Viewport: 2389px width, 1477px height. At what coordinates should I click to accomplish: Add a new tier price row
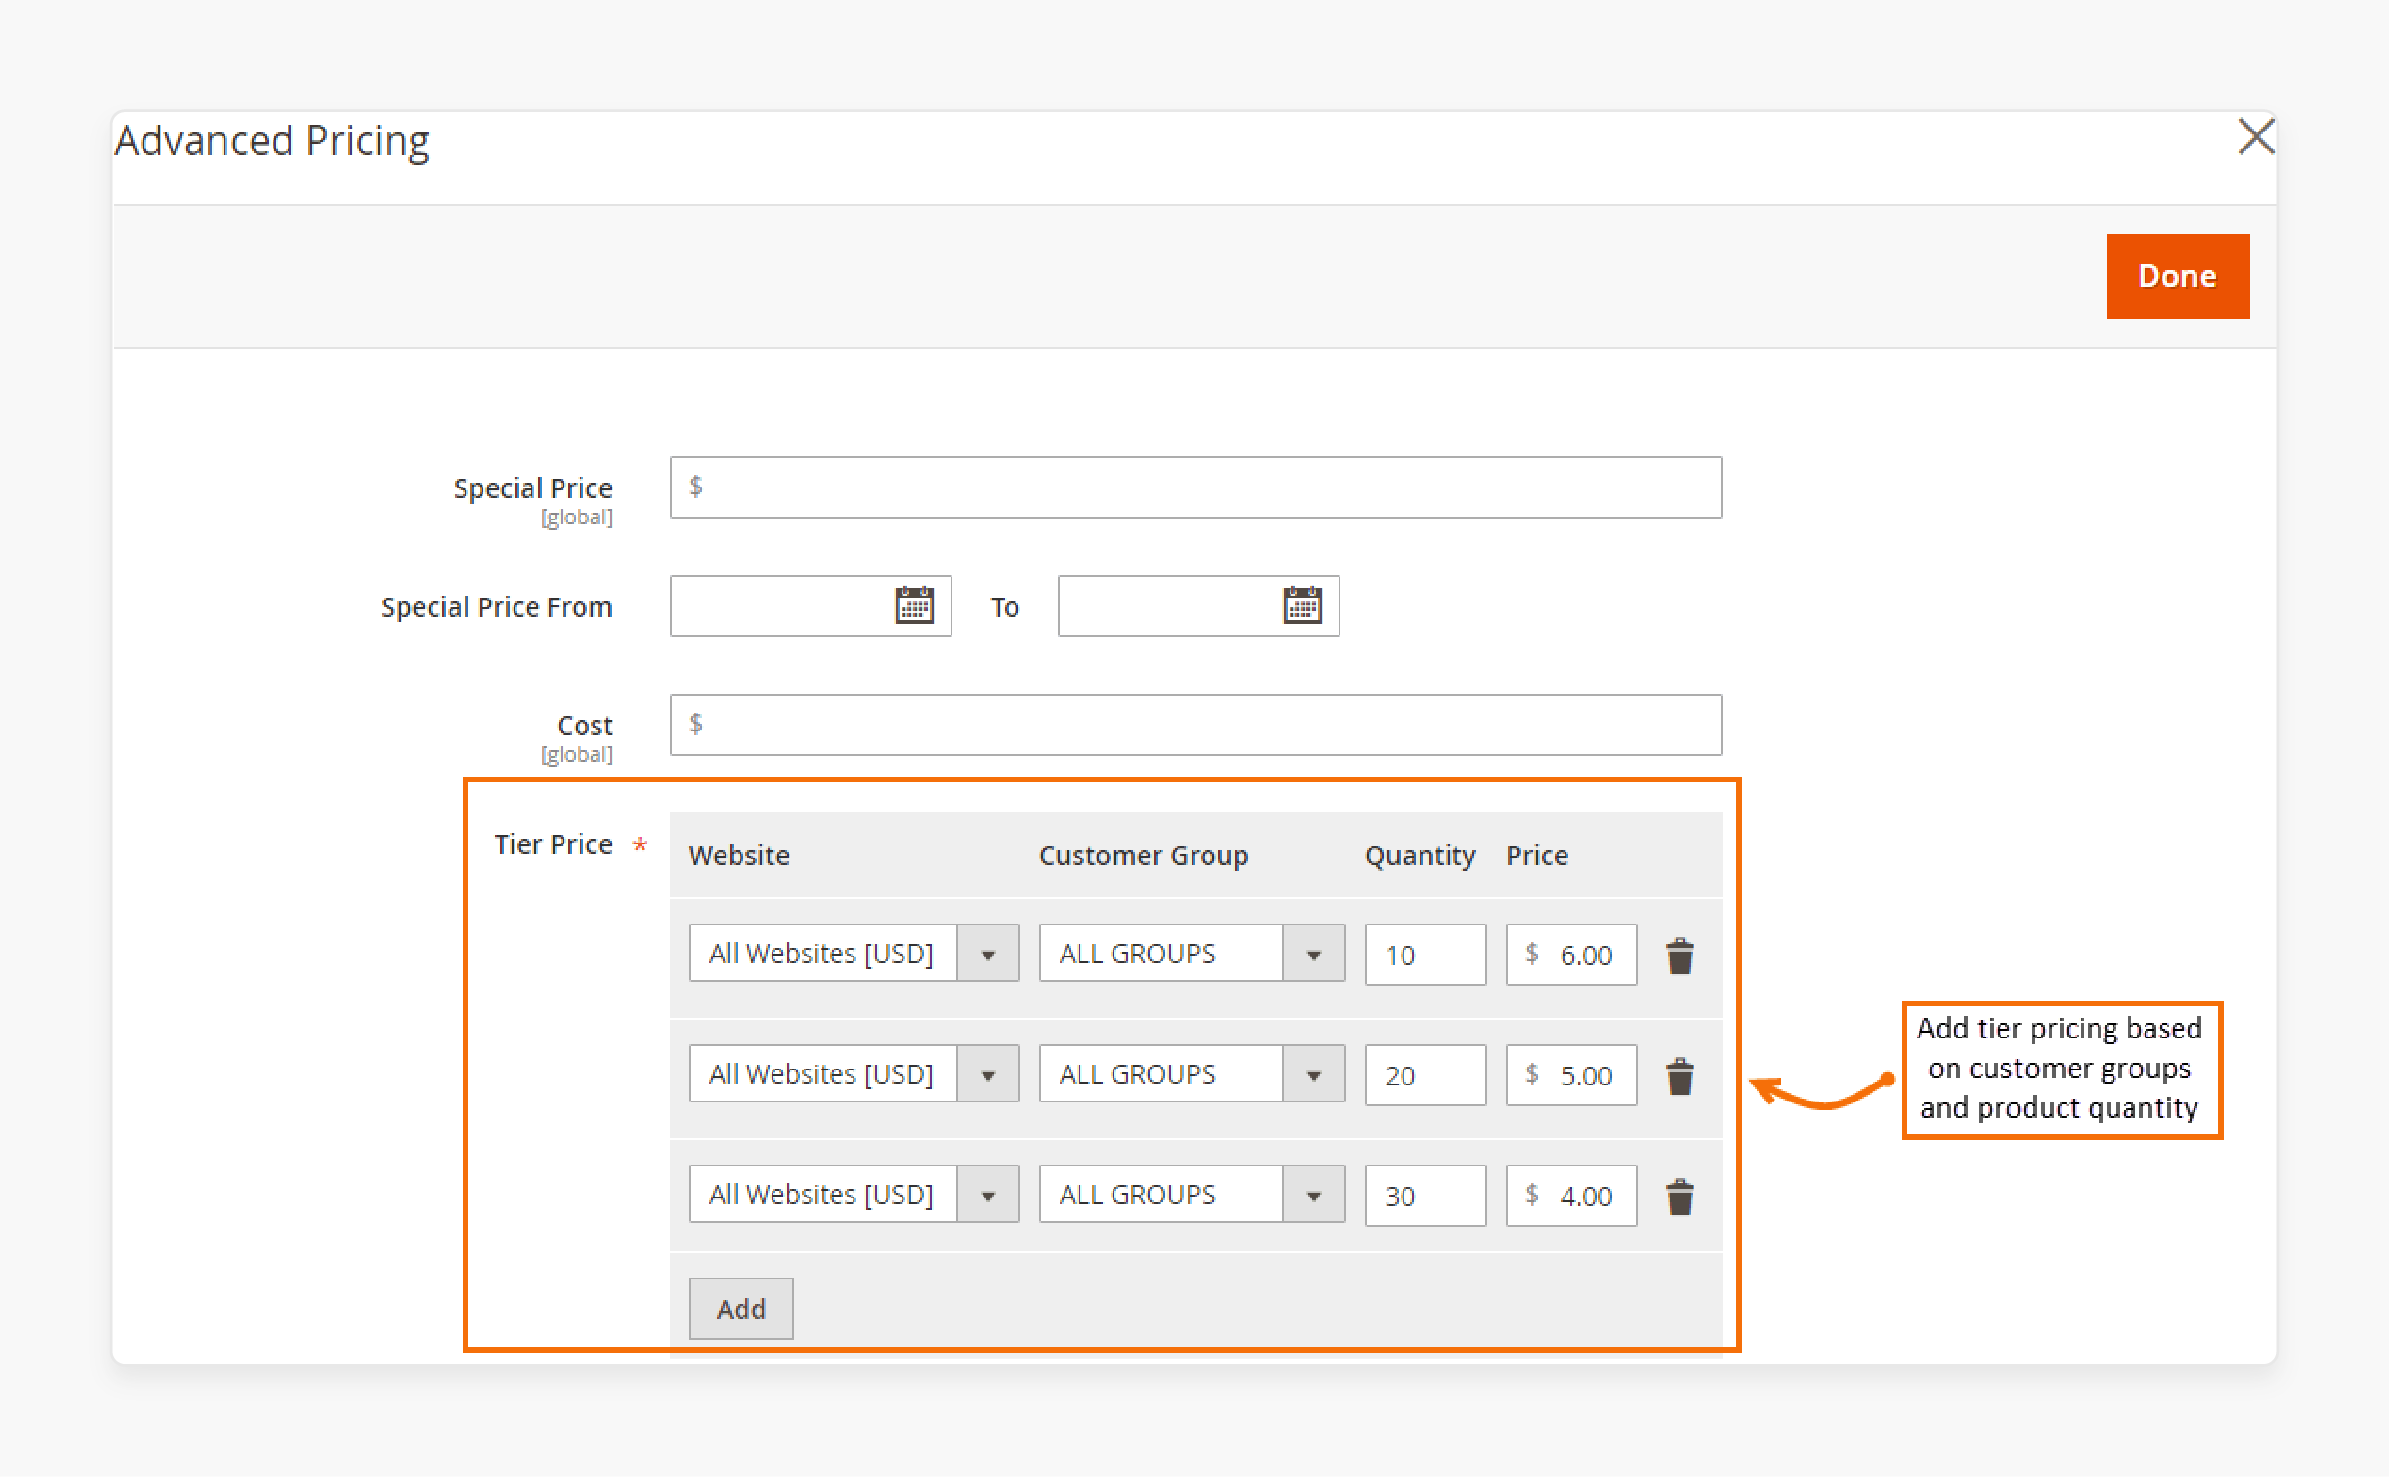pyautogui.click(x=741, y=1308)
